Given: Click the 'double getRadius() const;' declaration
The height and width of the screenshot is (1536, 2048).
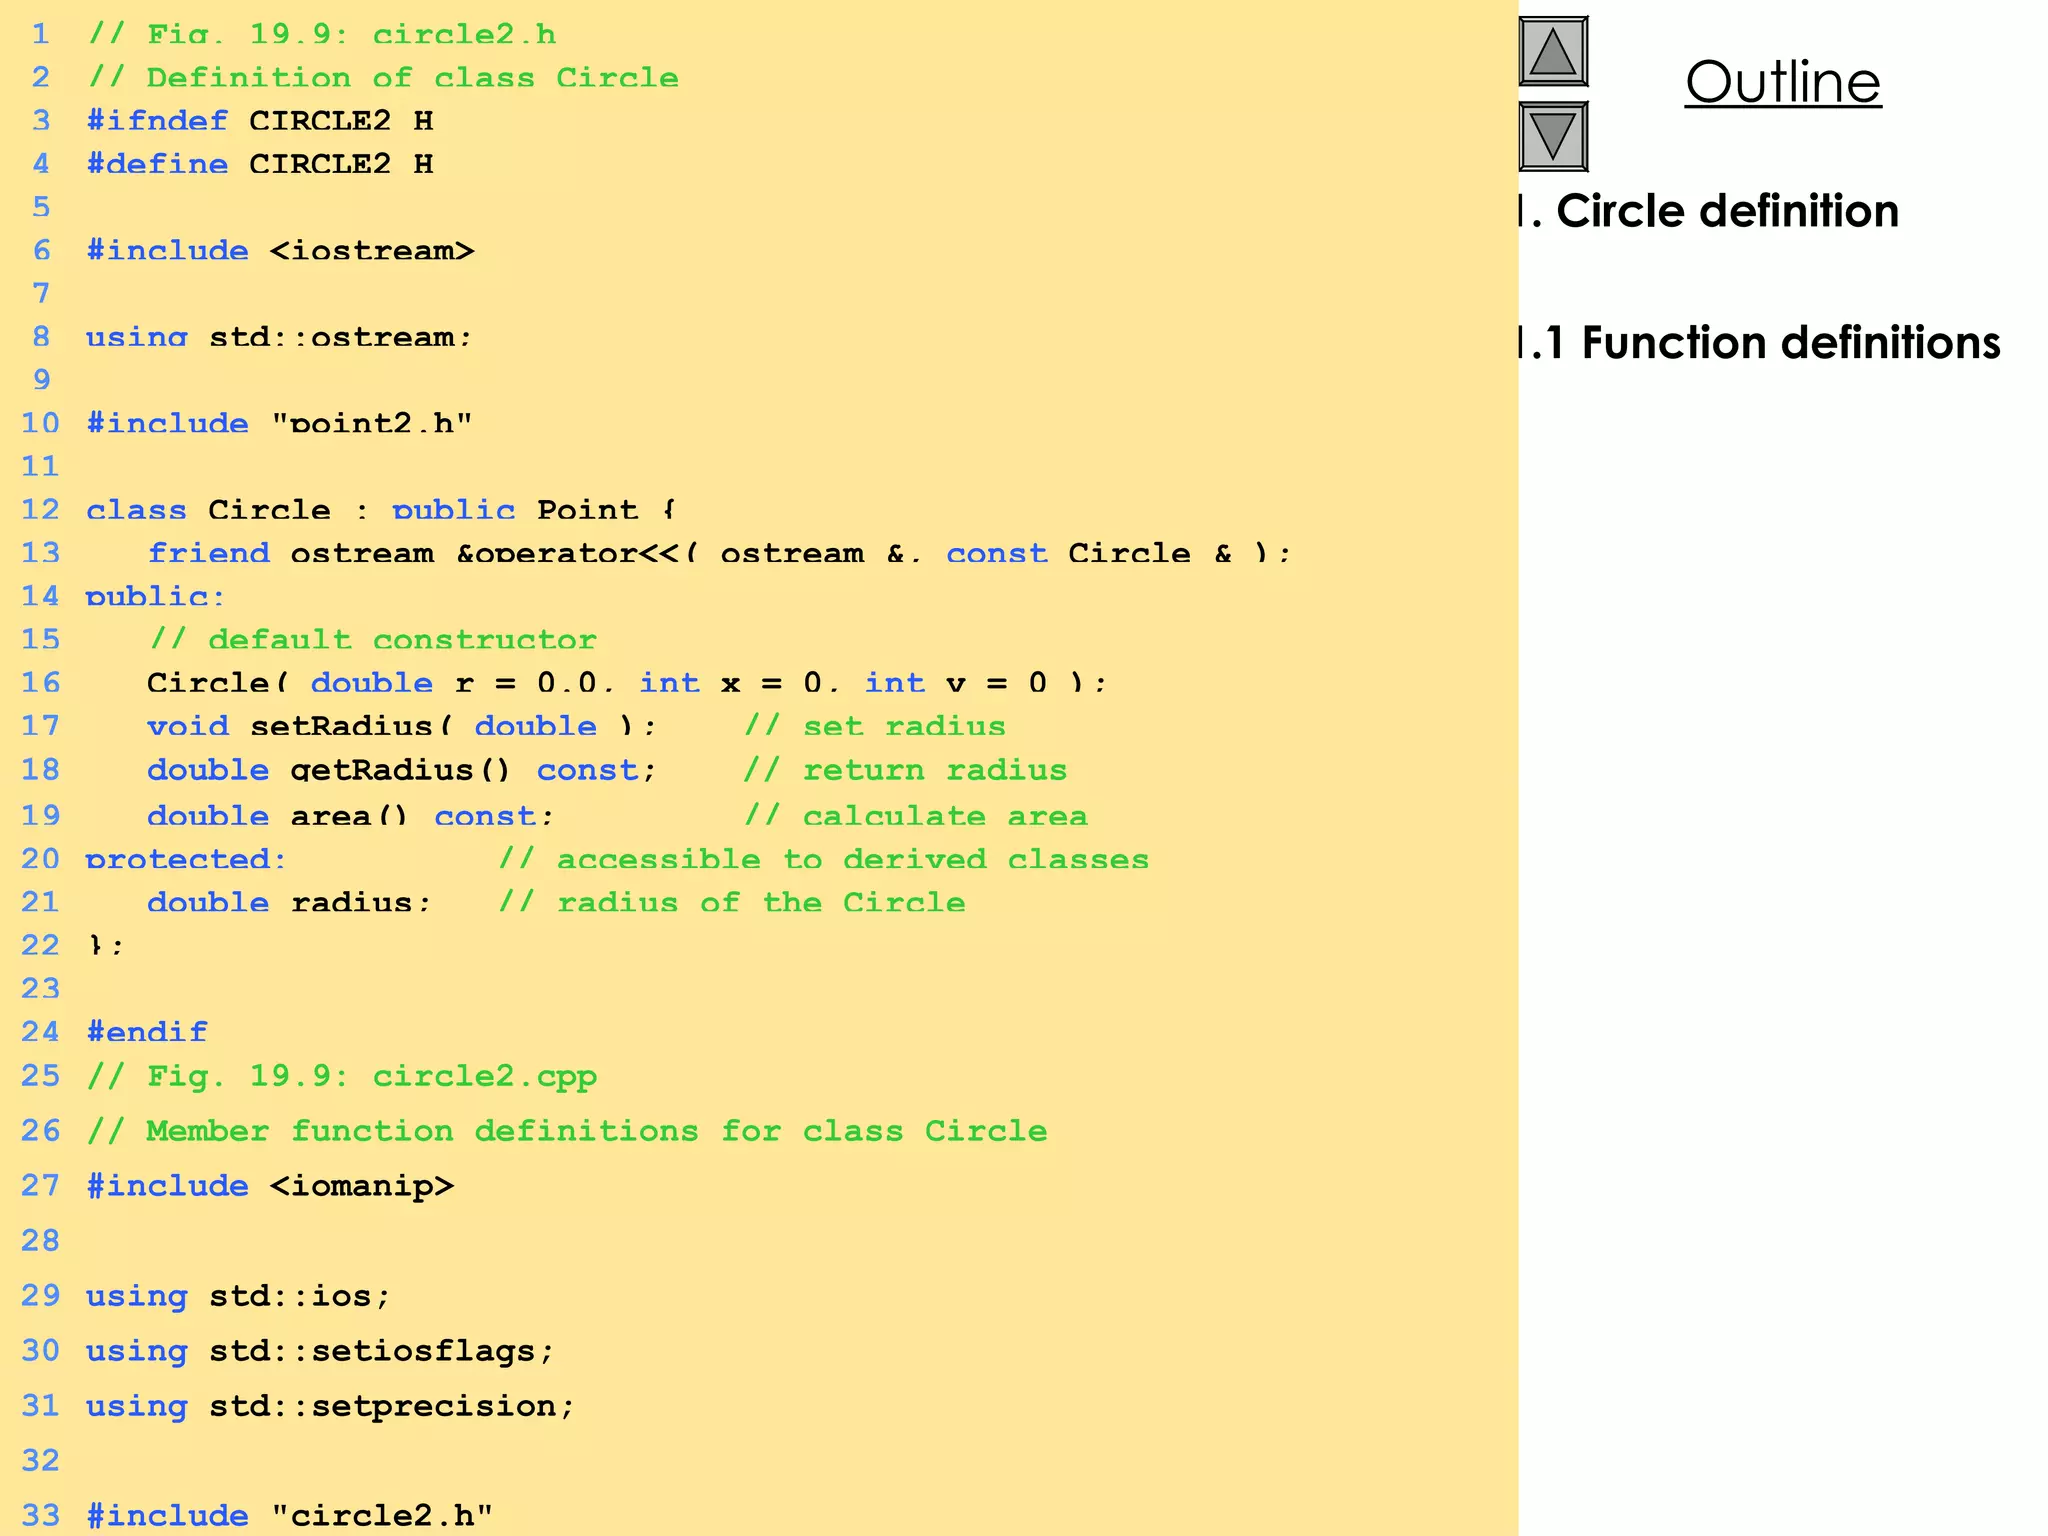Looking at the screenshot, I should [x=402, y=770].
